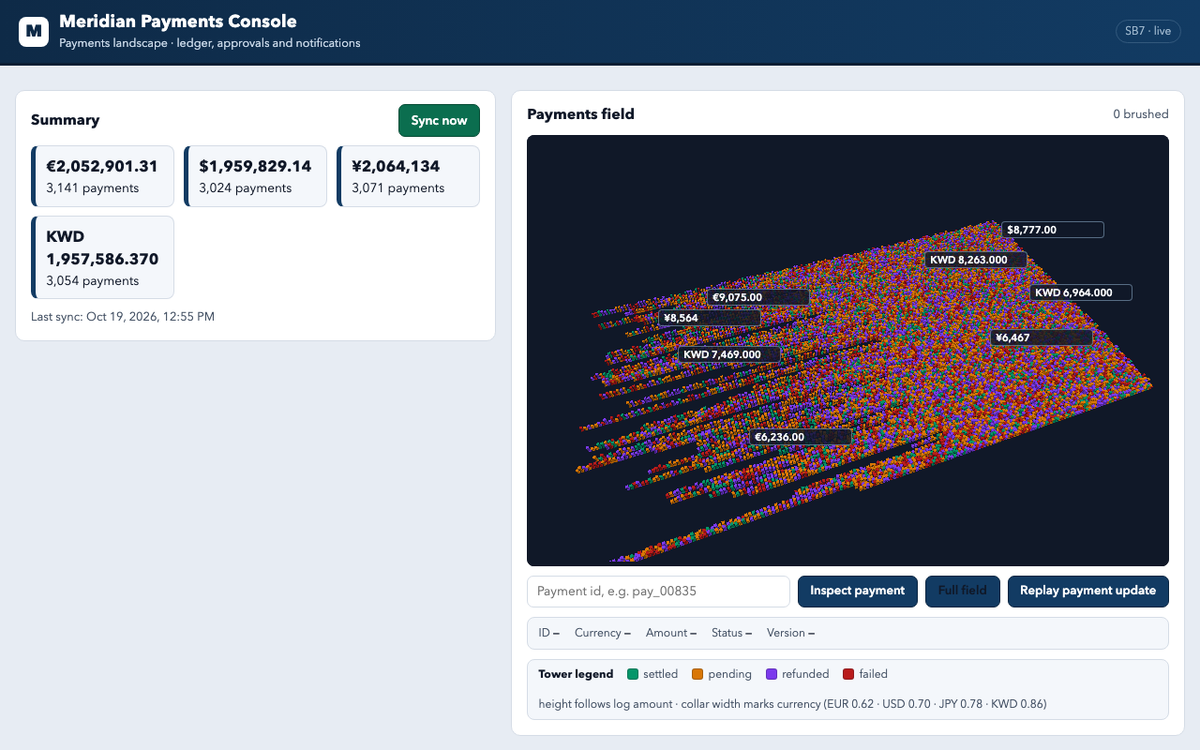Click the KWD 6,964.000 tower label
This screenshot has width=1200, height=750.
1081,293
